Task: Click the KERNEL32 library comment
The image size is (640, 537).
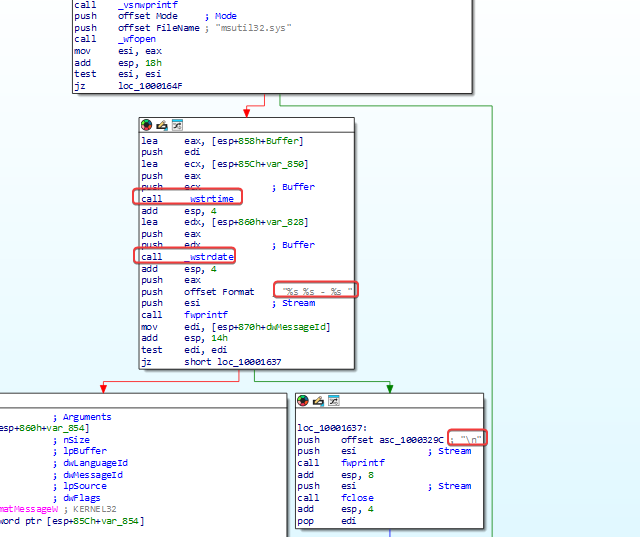Action: click(x=91, y=509)
